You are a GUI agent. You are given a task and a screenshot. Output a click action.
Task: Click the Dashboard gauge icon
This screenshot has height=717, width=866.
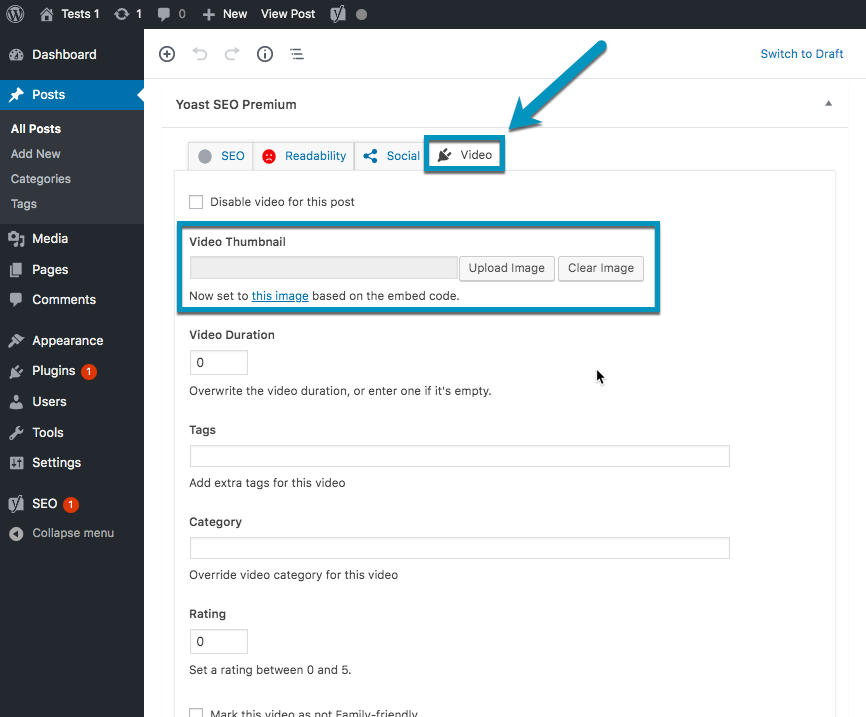(17, 55)
